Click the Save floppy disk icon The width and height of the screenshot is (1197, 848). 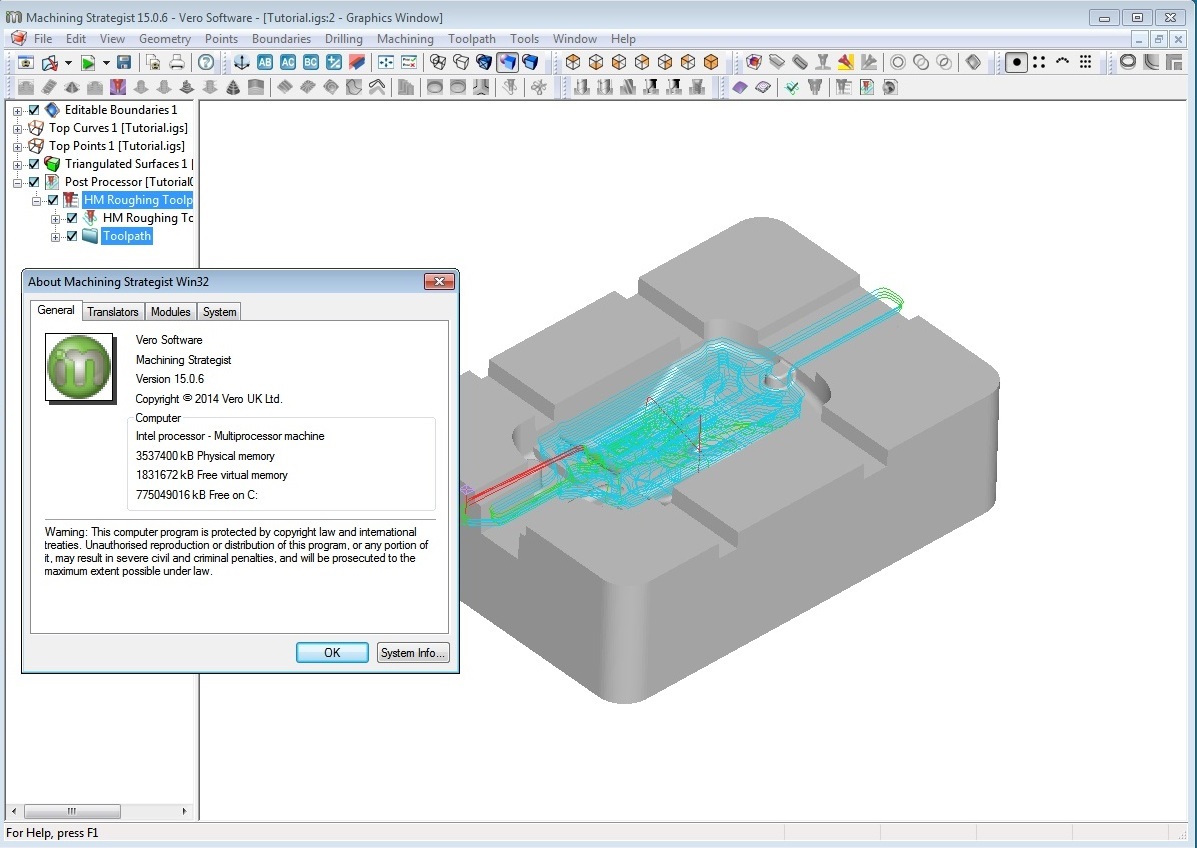[124, 63]
